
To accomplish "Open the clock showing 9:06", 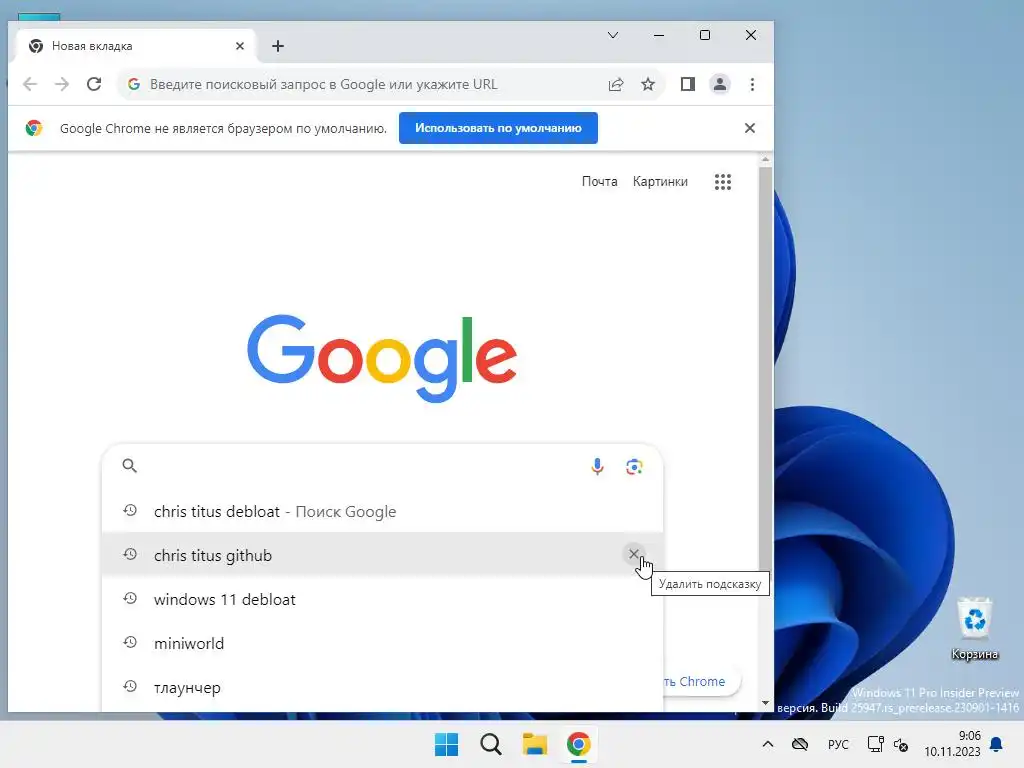I will [x=952, y=744].
